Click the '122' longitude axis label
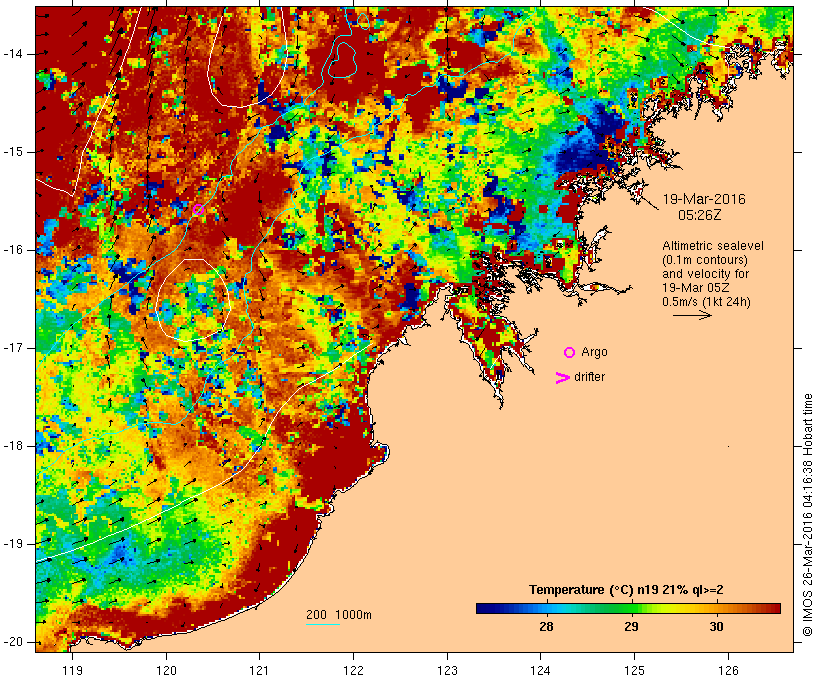Screen dimensions: 820x680 click(x=354, y=671)
